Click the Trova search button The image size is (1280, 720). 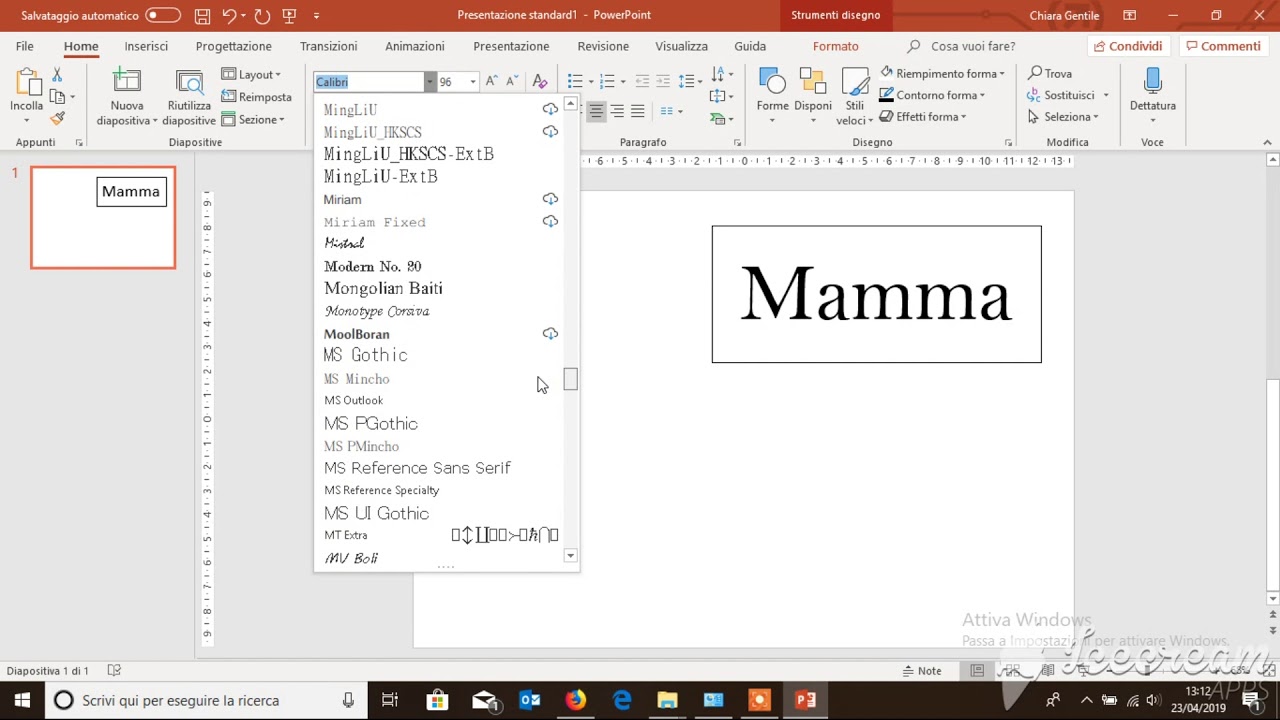tap(1050, 74)
